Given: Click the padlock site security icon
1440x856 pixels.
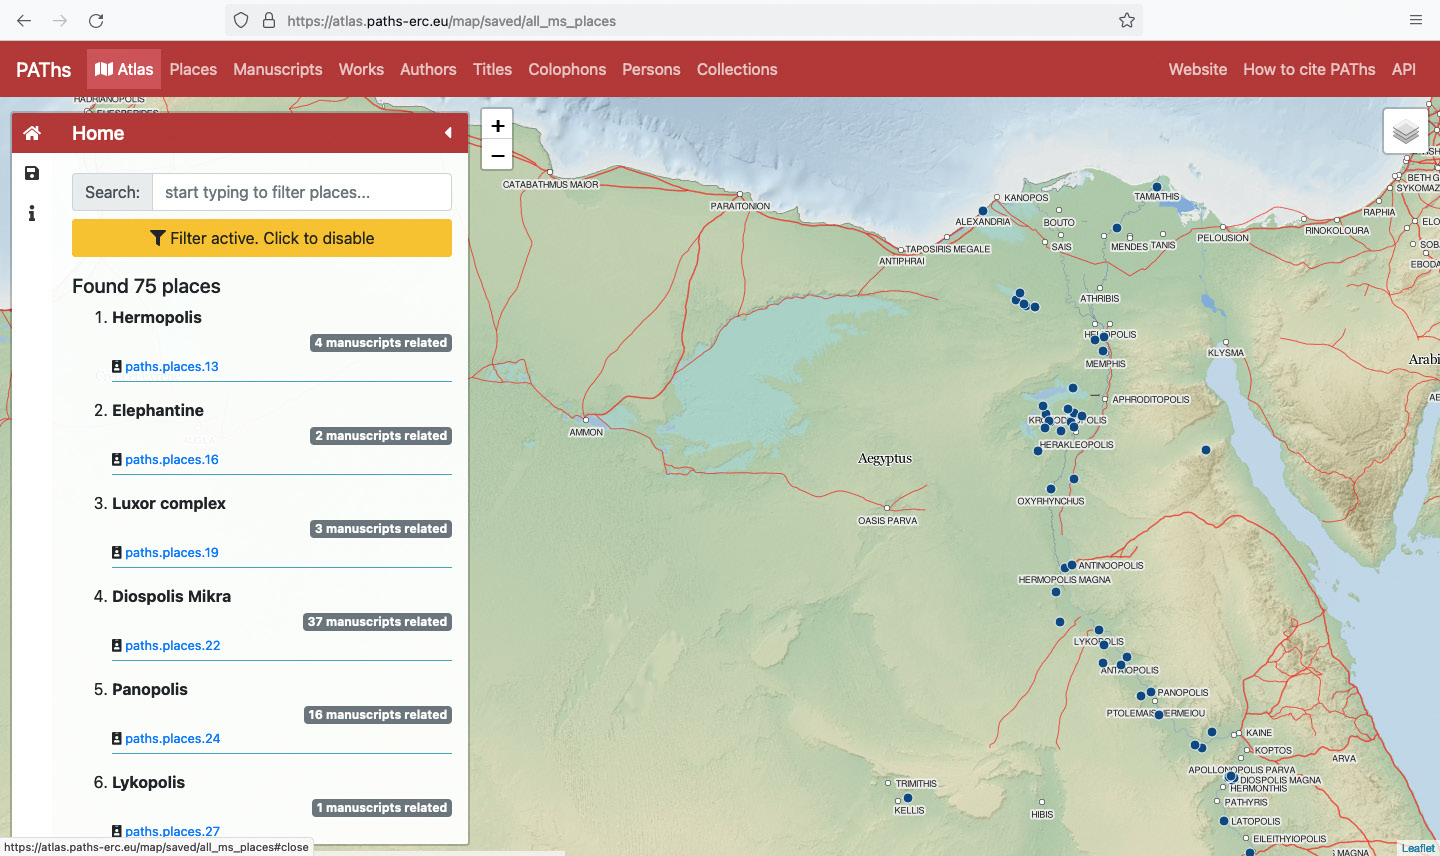Looking at the screenshot, I should 268,20.
